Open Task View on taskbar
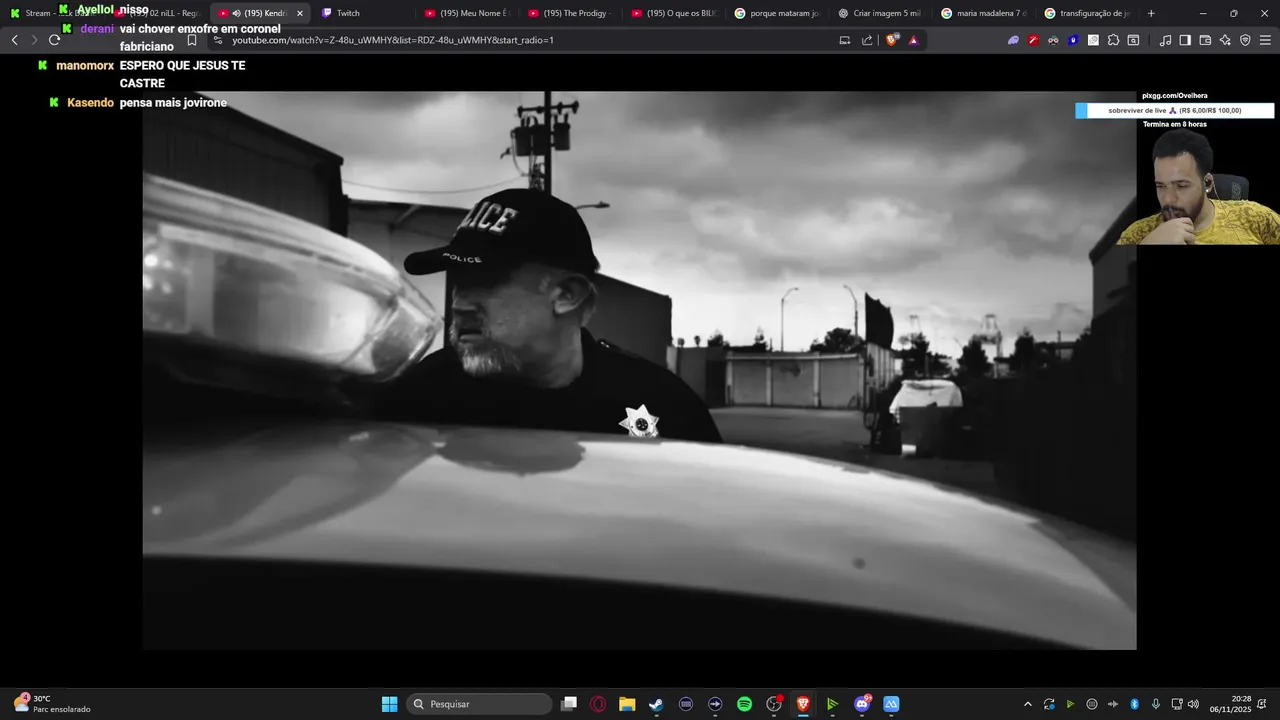 569,704
